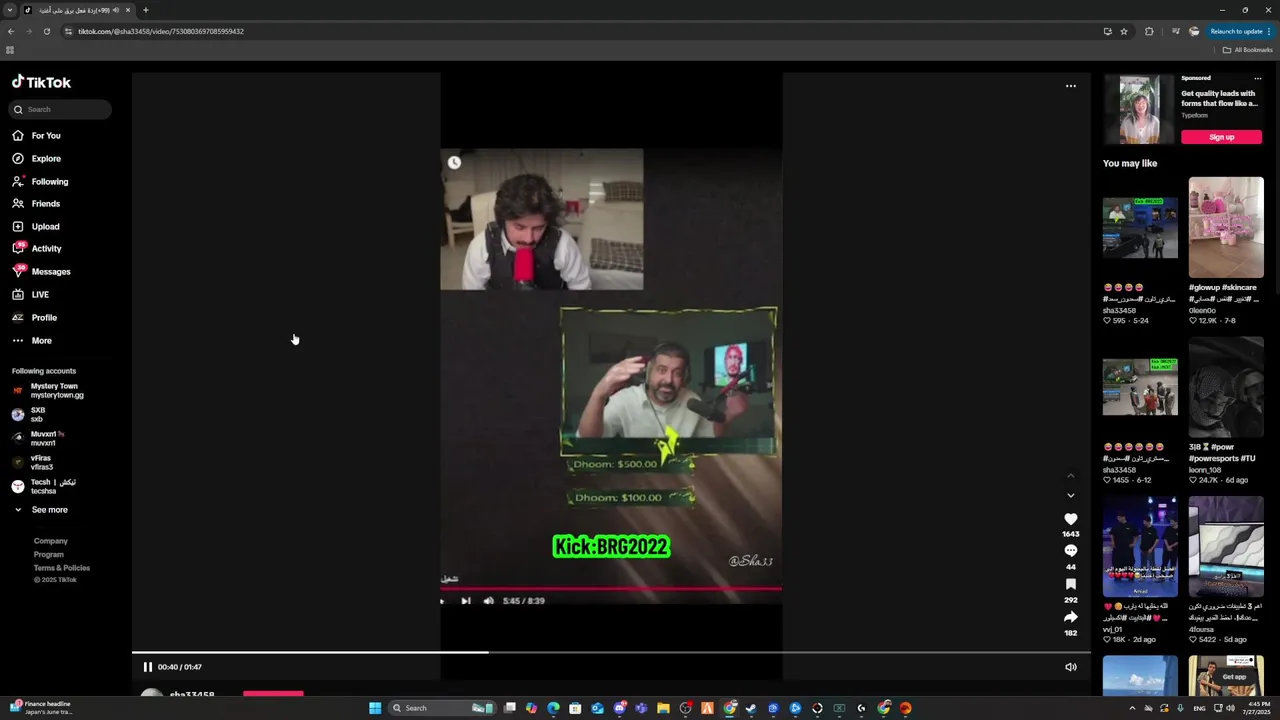Image resolution: width=1280 pixels, height=720 pixels.
Task: Open the More menu in sidebar
Action: 32,340
